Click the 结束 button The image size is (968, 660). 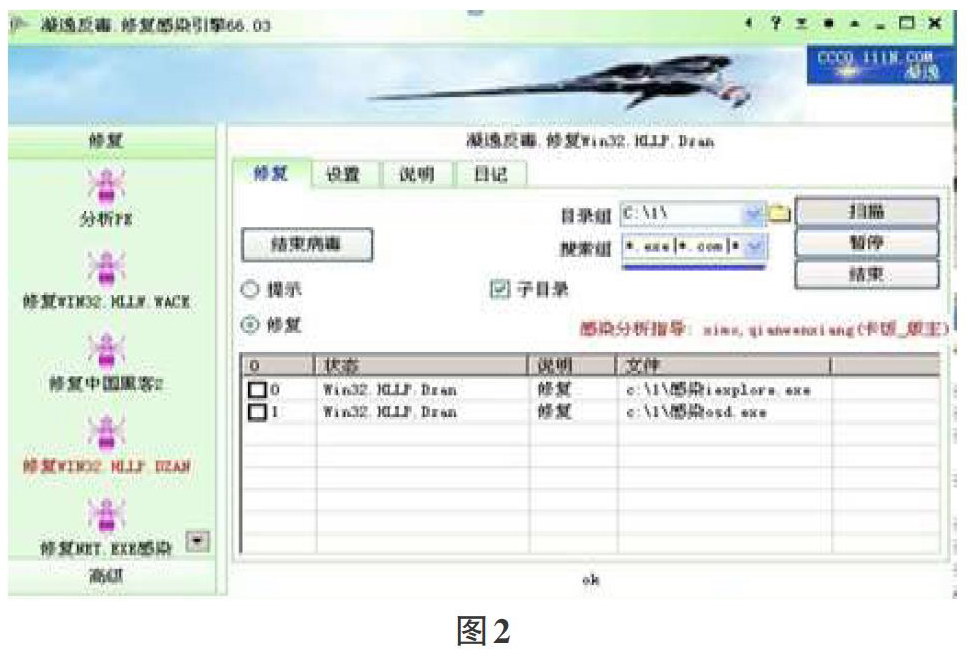coord(867,274)
